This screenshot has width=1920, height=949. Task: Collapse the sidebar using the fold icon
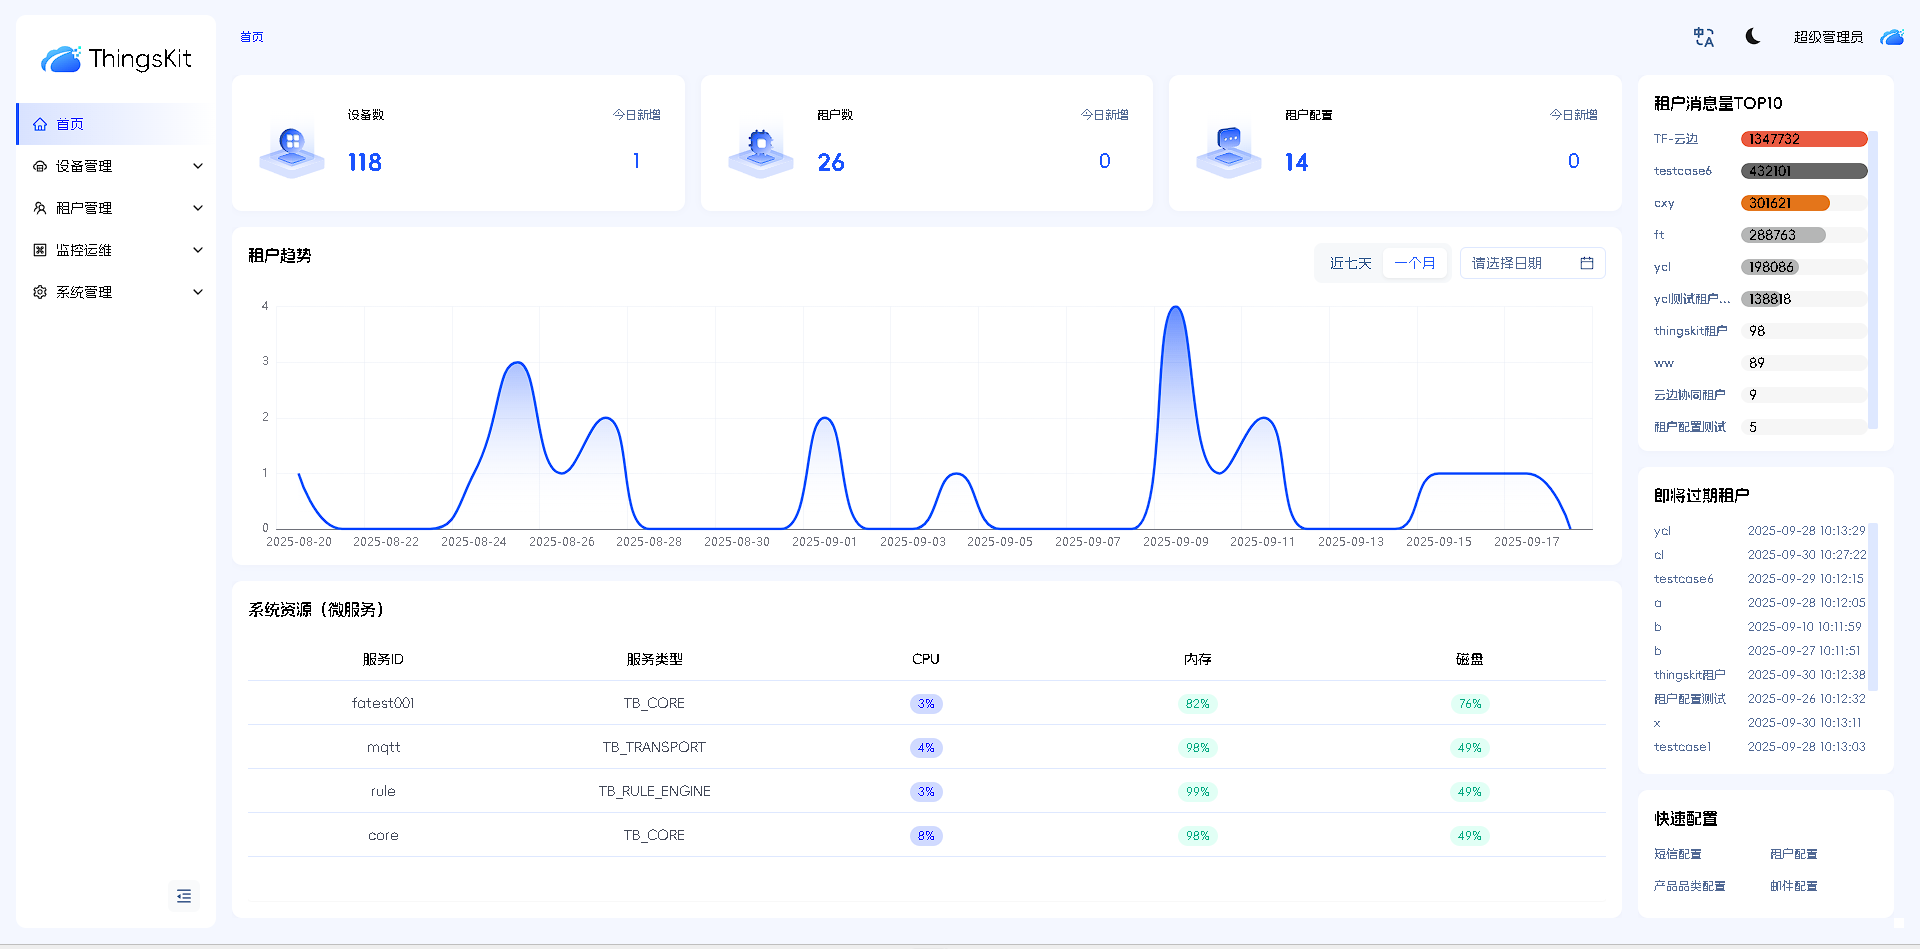tap(184, 896)
